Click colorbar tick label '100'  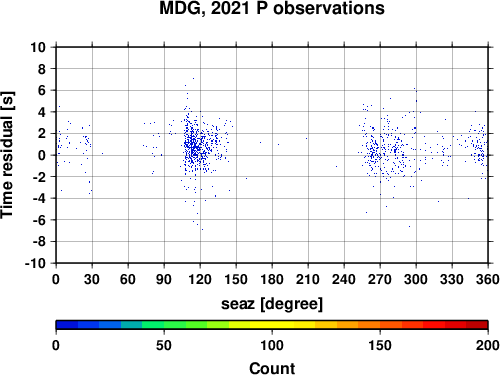[272, 345]
